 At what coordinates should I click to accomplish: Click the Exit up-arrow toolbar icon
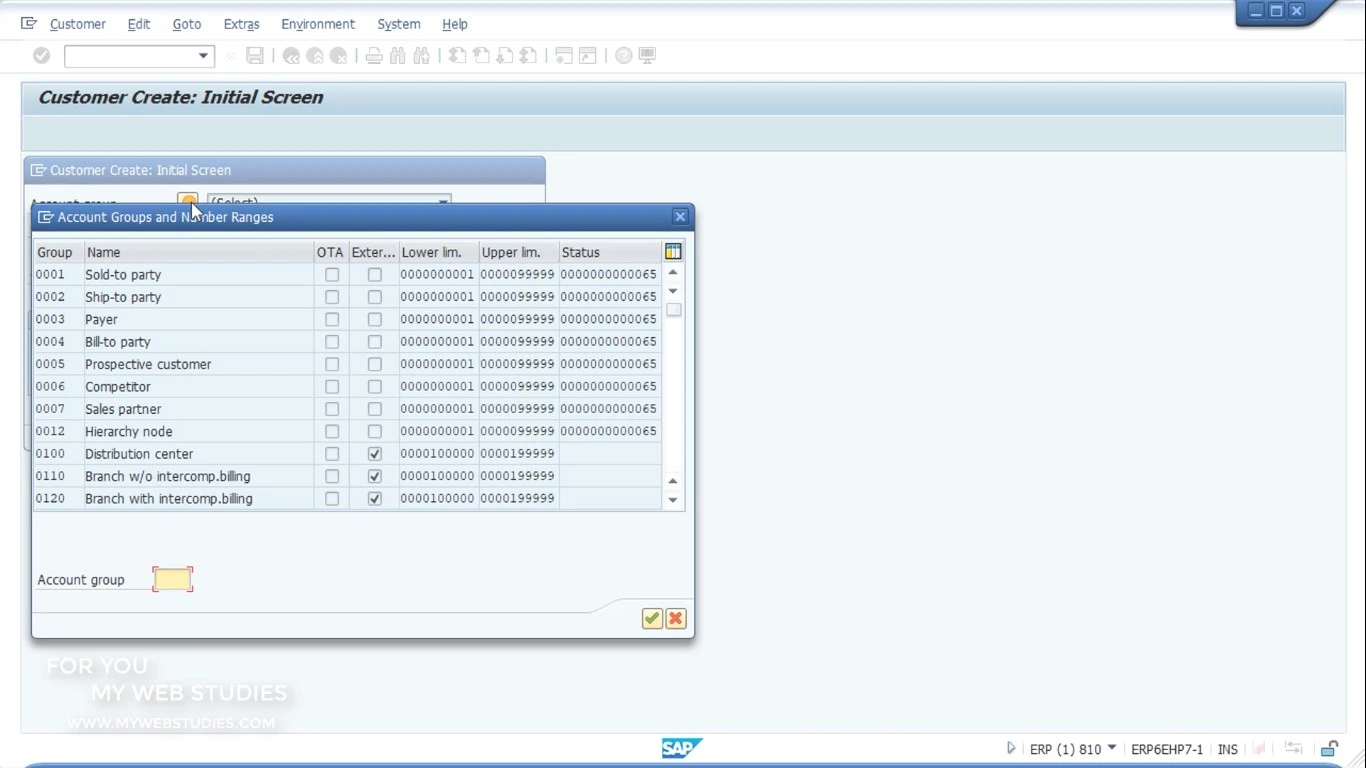(315, 56)
